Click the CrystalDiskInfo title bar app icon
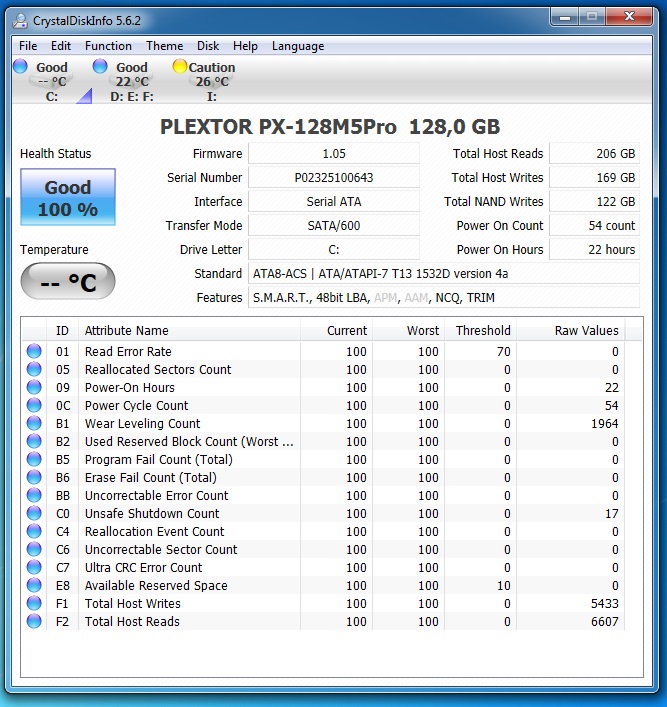Screen dimensions: 667x707 pos(20,17)
